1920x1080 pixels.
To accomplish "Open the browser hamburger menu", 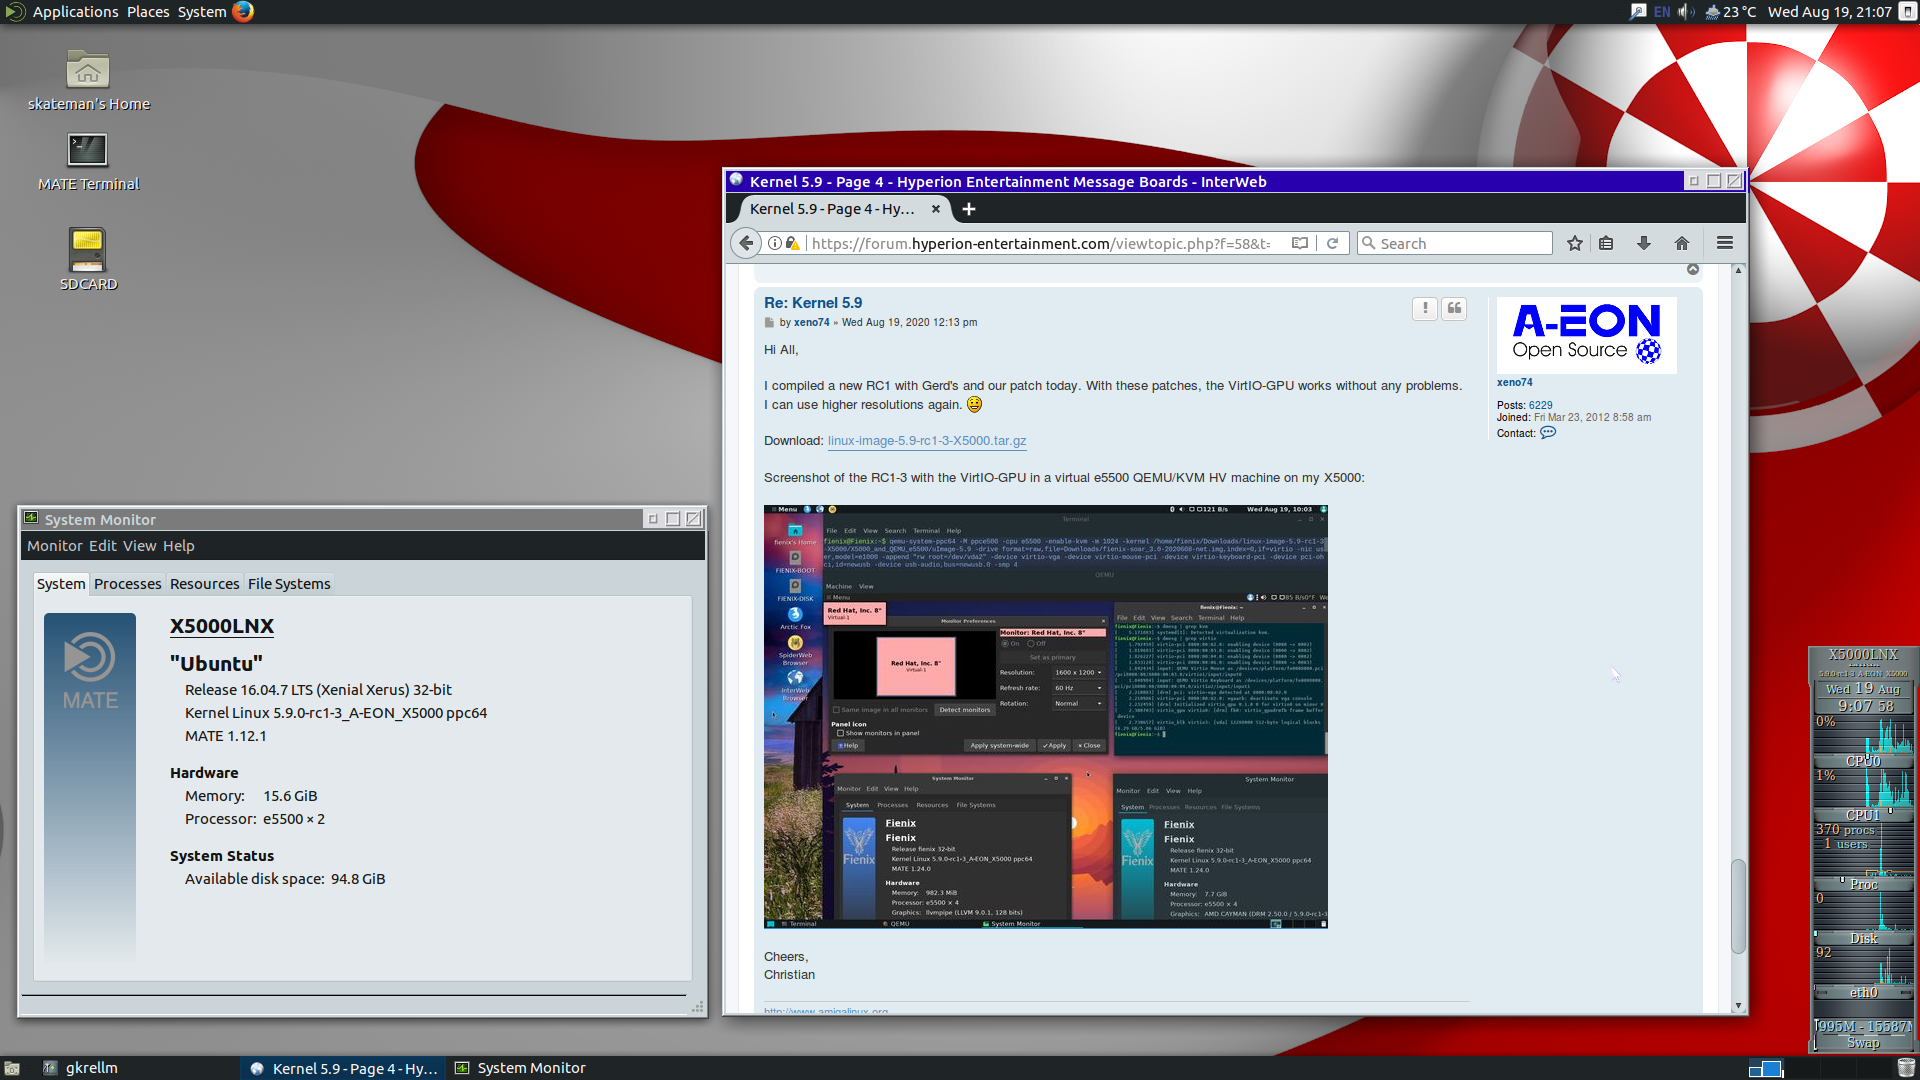I will pyautogui.click(x=1725, y=243).
